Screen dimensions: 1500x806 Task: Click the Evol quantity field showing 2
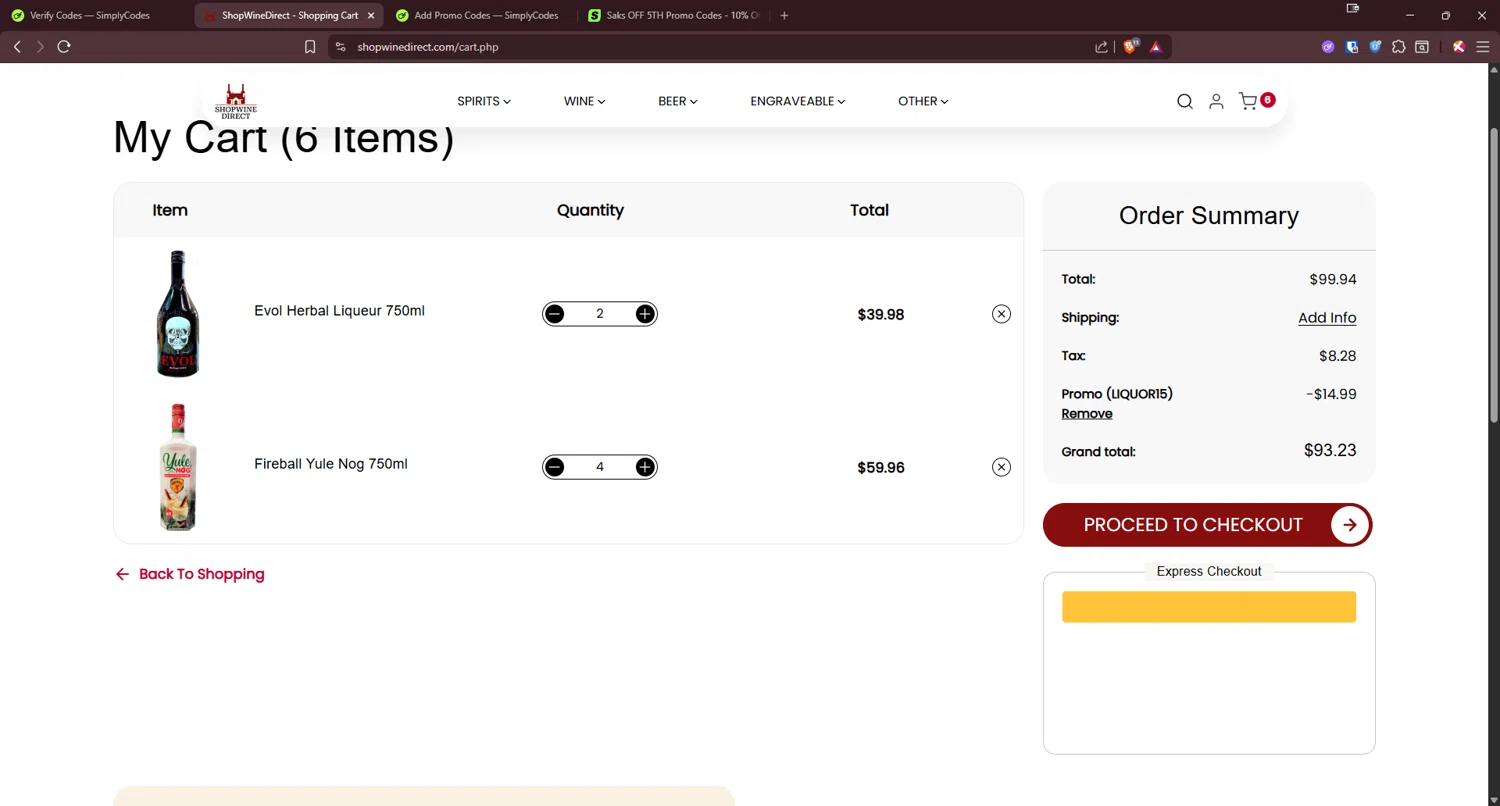click(x=600, y=314)
